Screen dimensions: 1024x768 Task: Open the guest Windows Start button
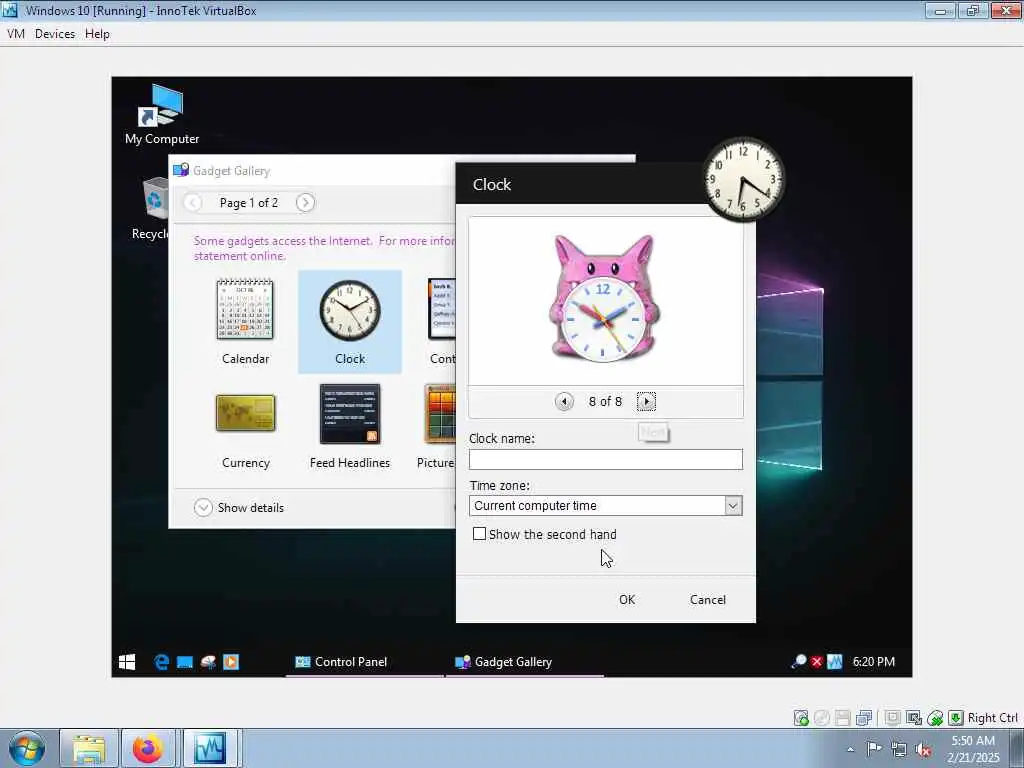(x=127, y=662)
